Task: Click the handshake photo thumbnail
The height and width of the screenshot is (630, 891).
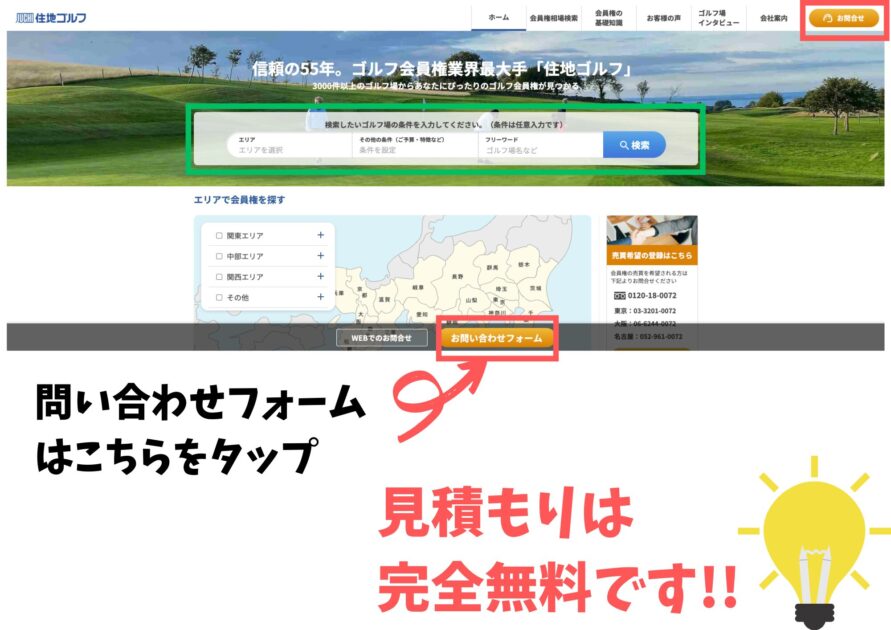Action: point(652,231)
